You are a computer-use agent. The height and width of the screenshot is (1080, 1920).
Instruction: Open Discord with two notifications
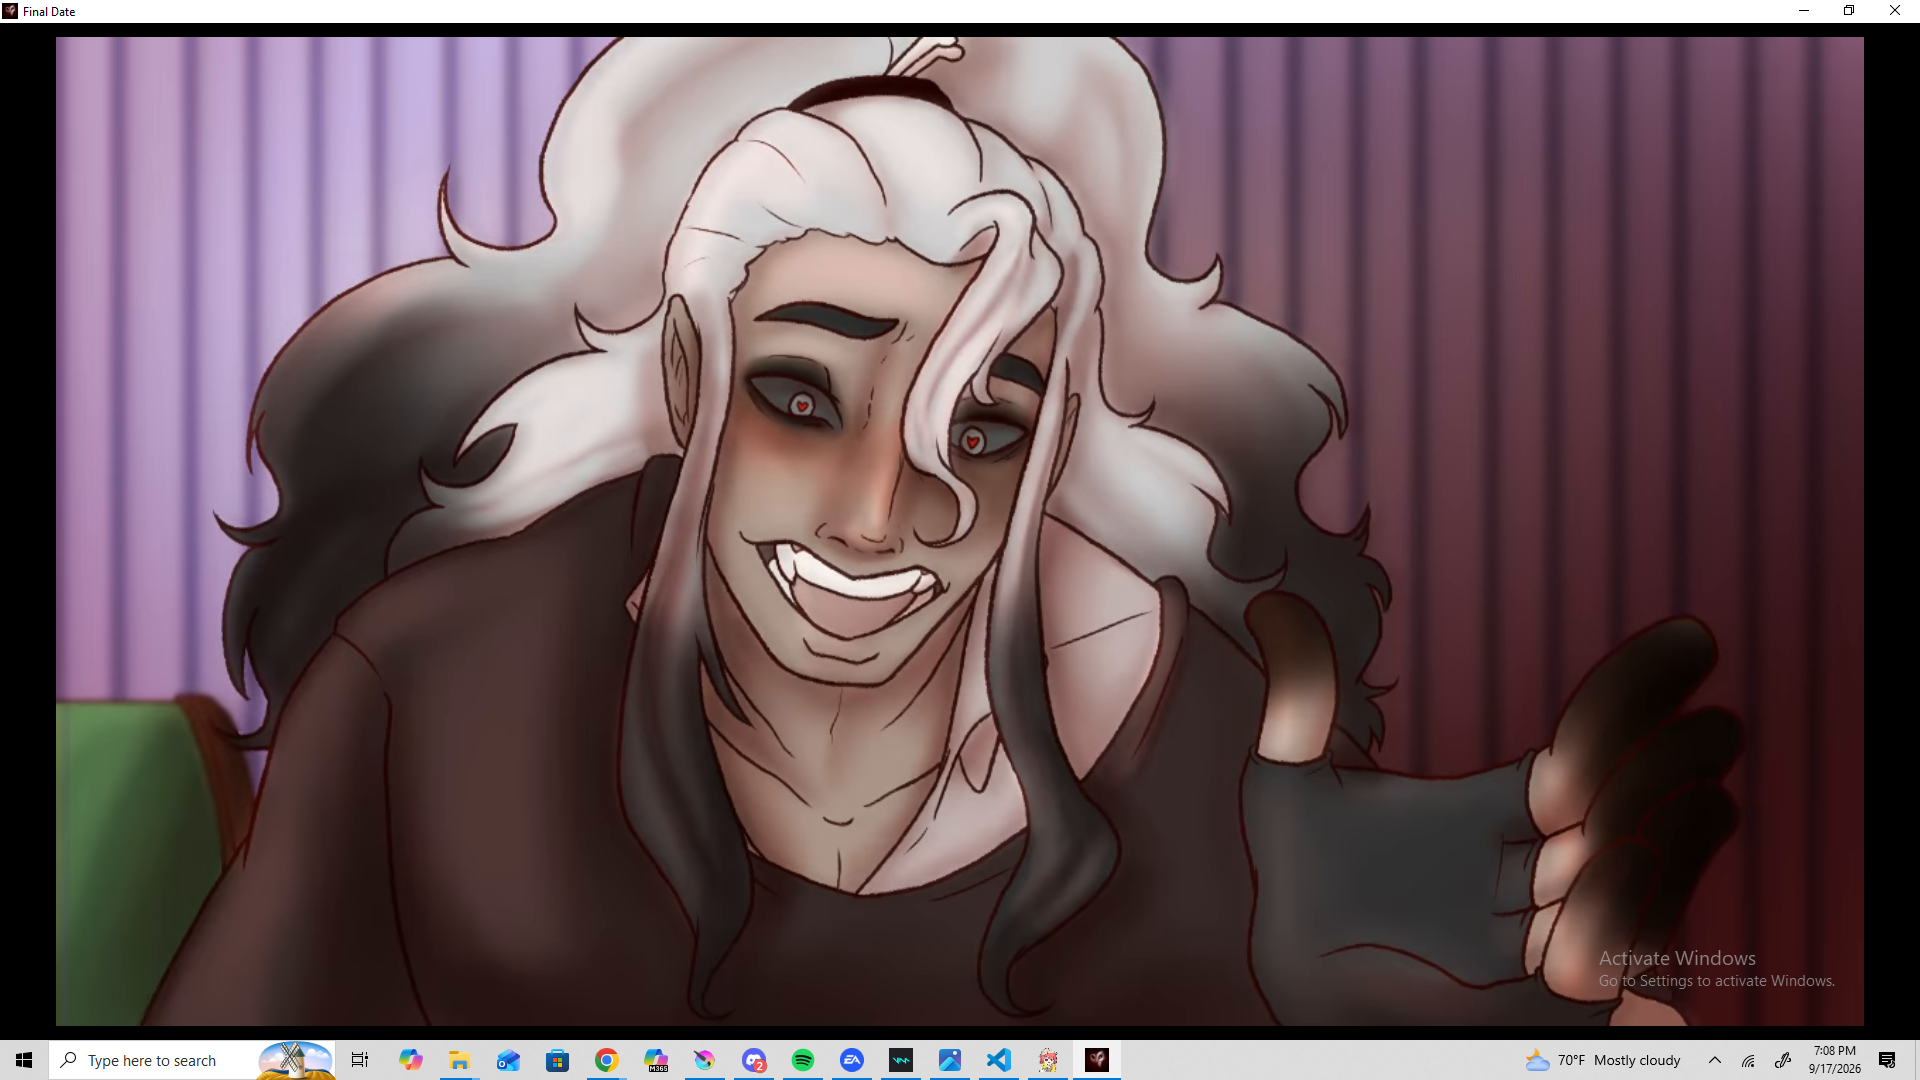click(x=754, y=1060)
